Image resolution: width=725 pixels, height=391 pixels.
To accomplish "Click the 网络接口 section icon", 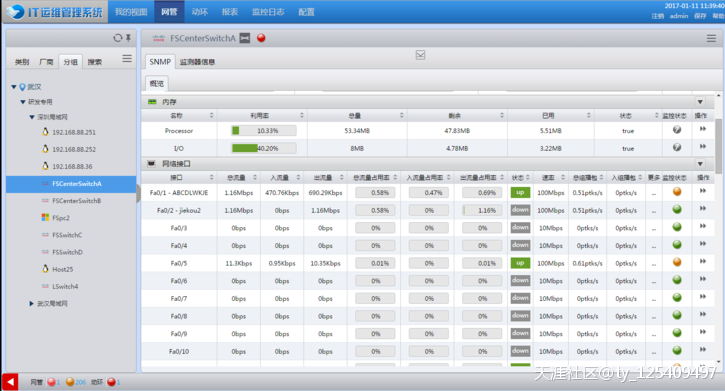I will pyautogui.click(x=151, y=164).
